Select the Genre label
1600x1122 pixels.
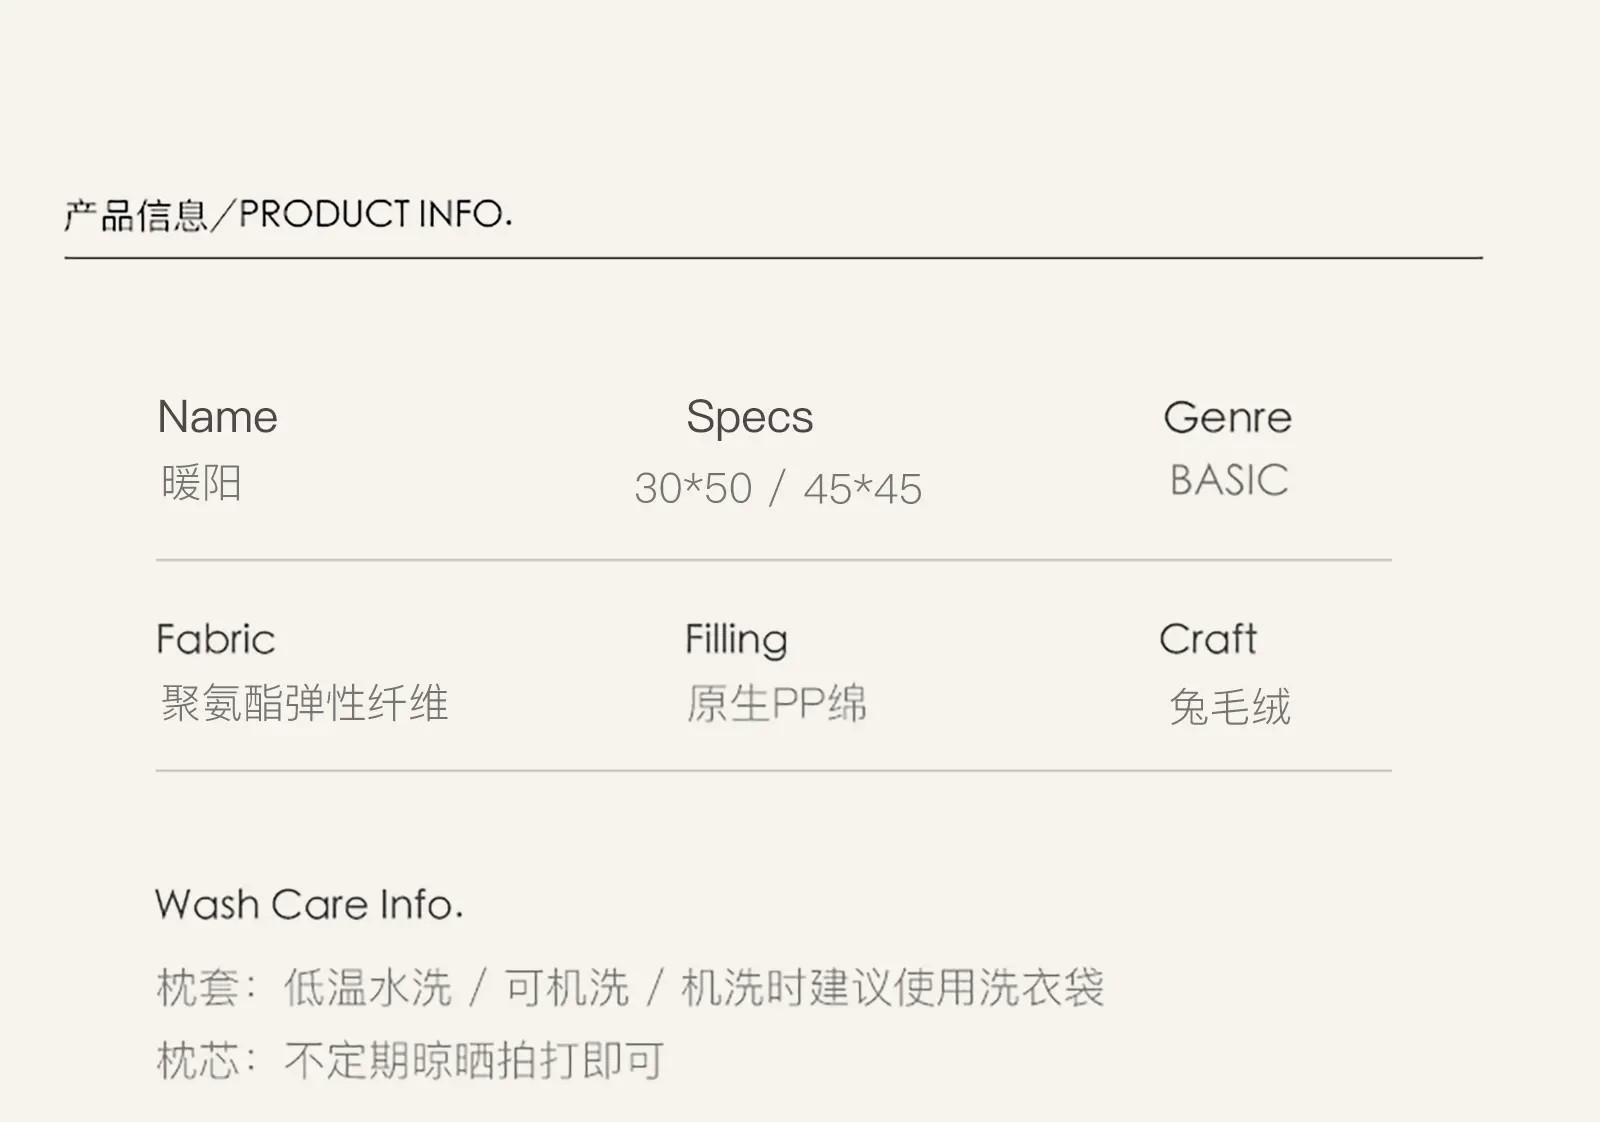click(x=1227, y=417)
